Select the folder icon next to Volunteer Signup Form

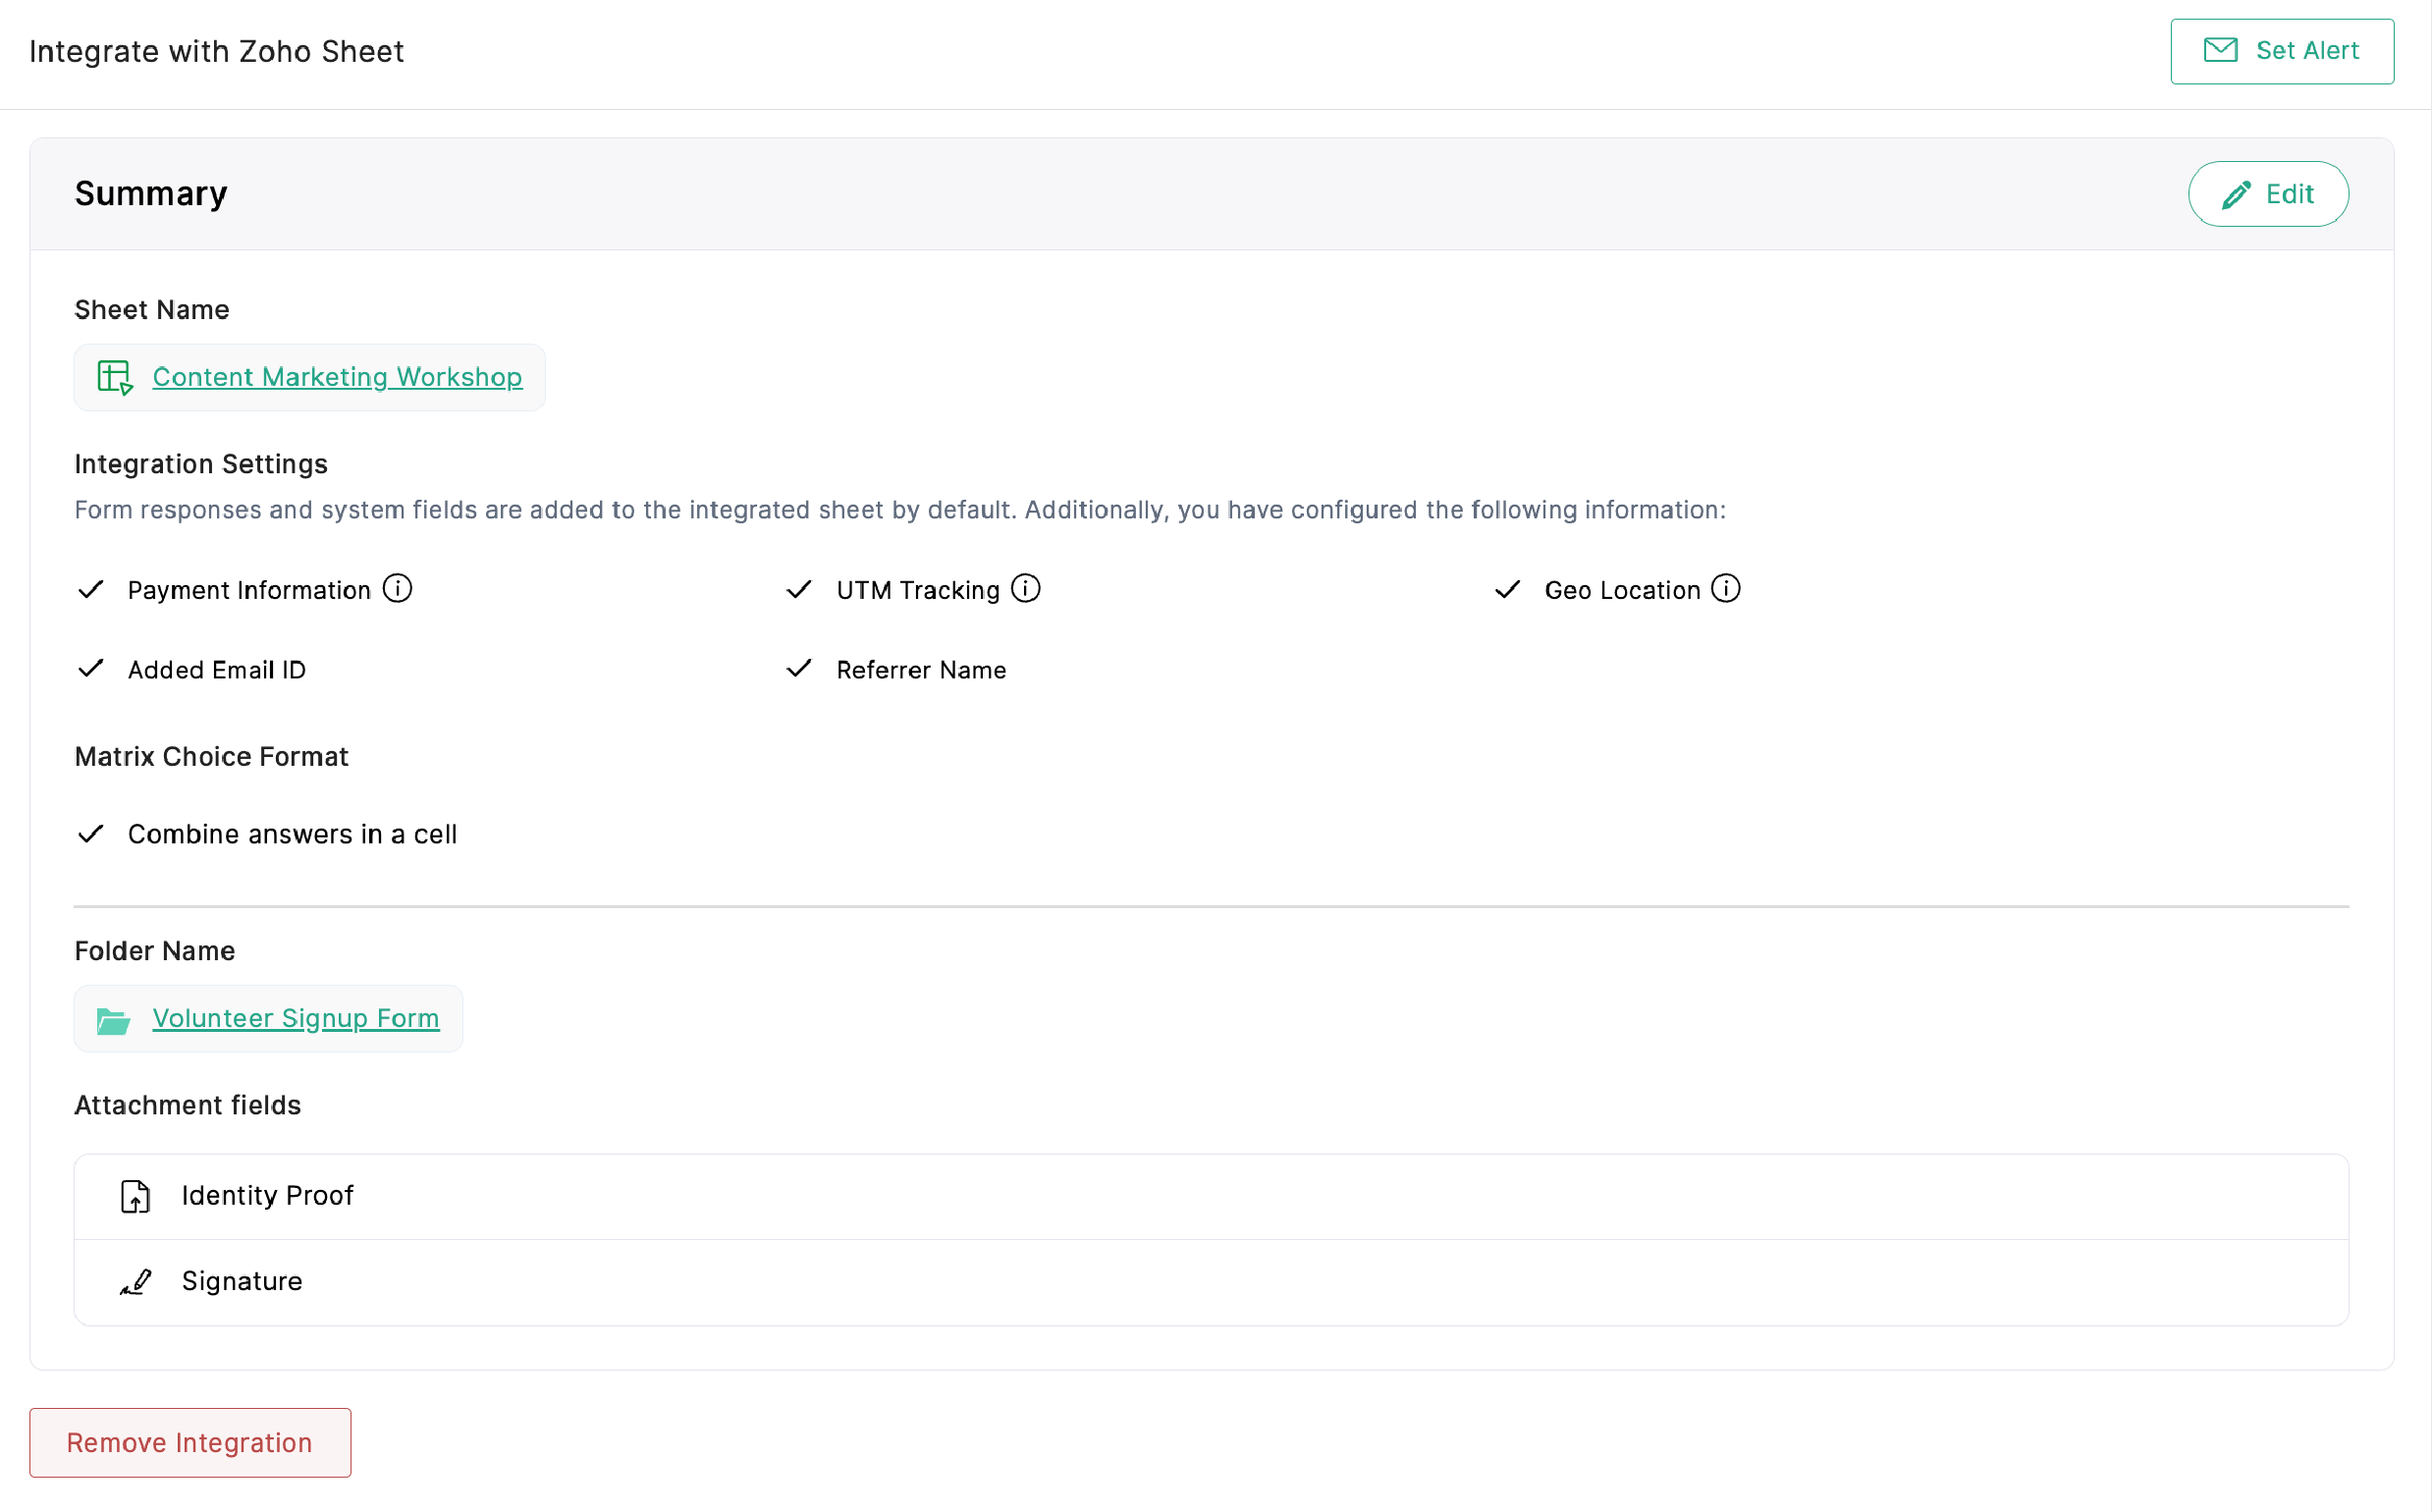tap(111, 1020)
